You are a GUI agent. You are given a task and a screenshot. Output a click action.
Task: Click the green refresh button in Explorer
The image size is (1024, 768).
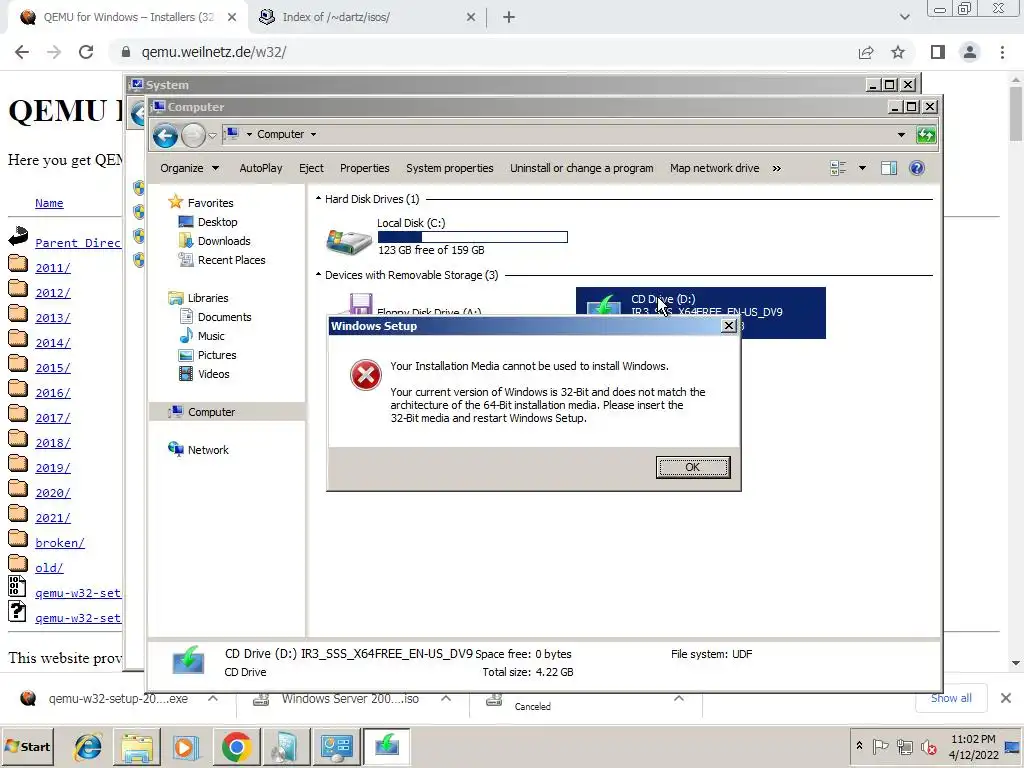point(926,135)
